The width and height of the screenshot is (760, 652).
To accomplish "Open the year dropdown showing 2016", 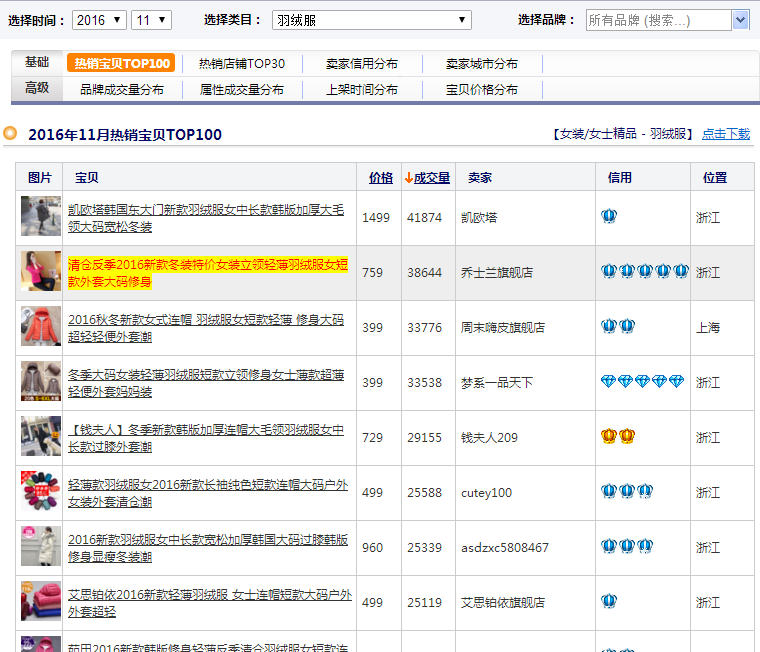I will tap(99, 20).
